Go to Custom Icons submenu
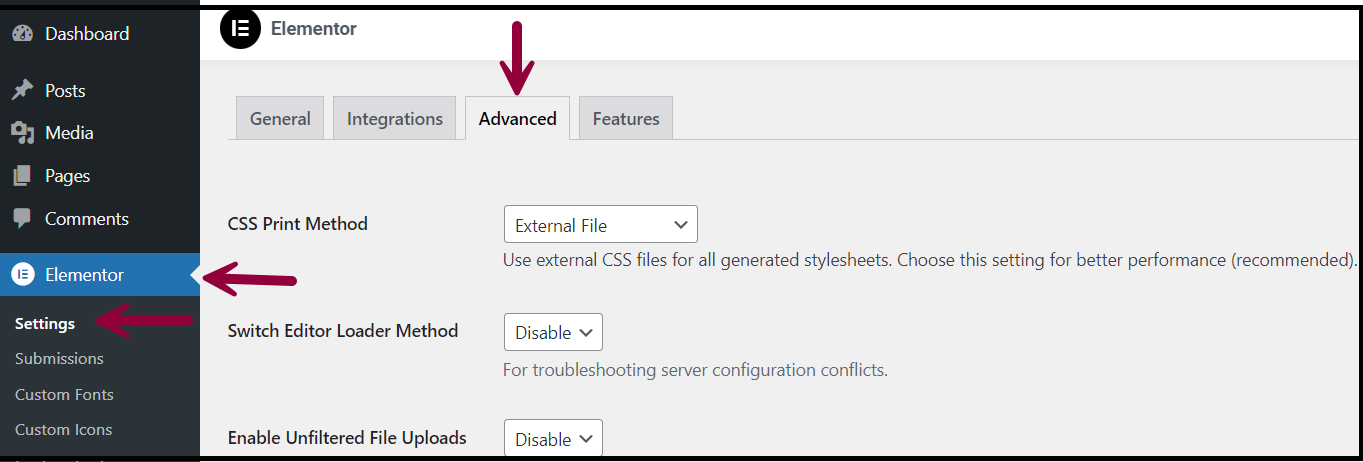 point(63,429)
